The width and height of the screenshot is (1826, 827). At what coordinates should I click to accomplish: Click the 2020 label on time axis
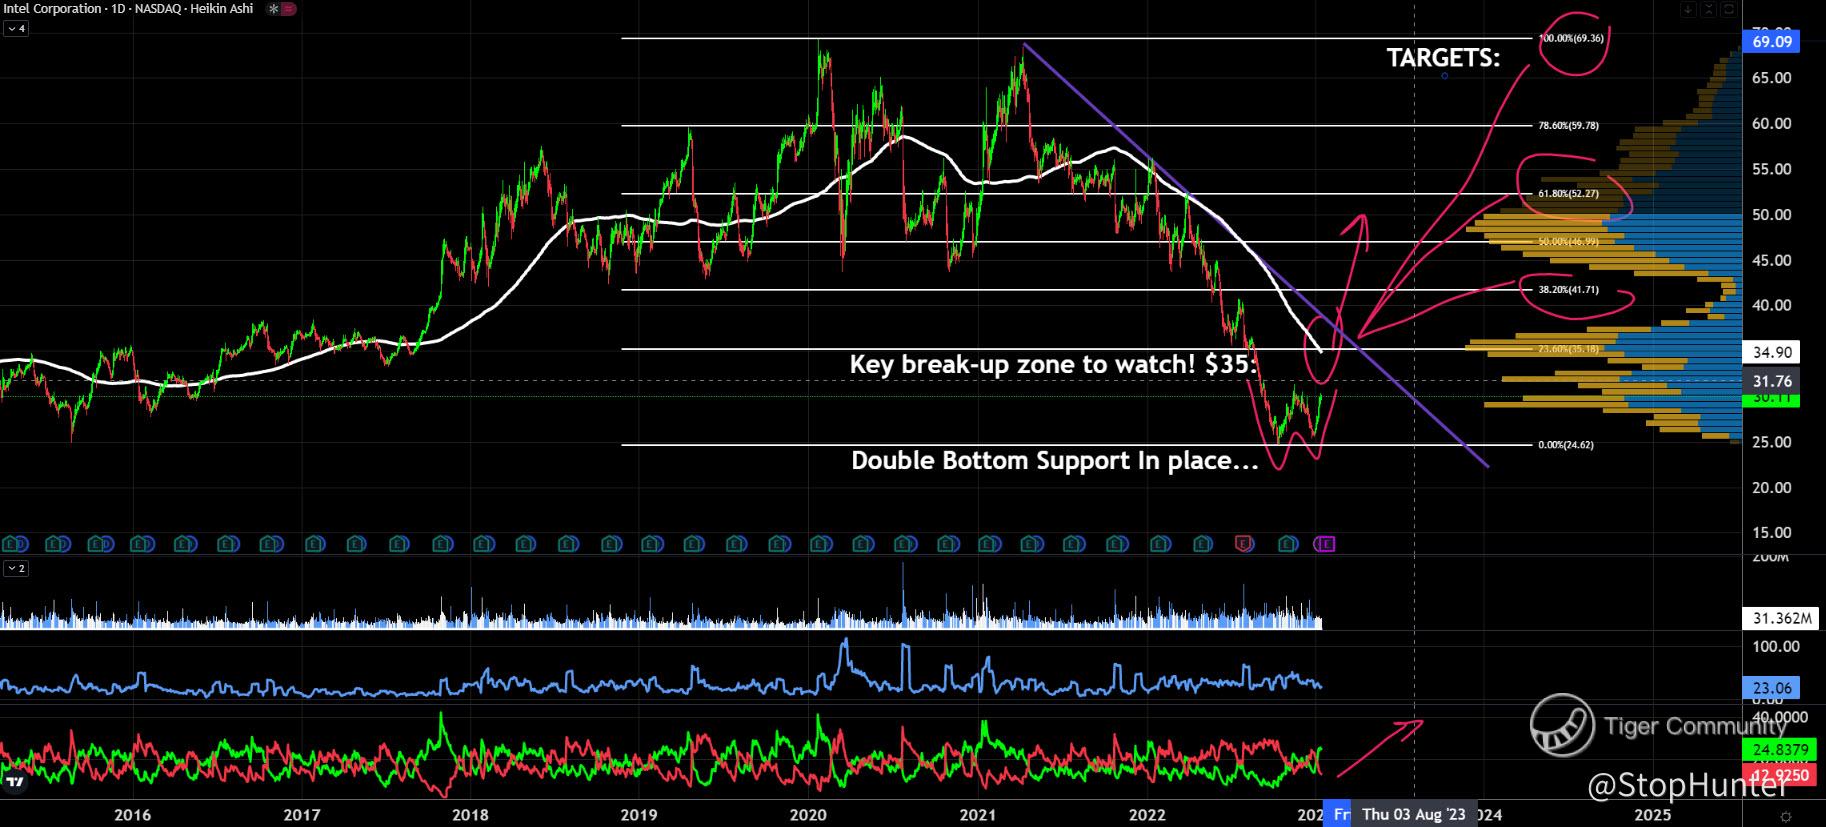(x=809, y=815)
